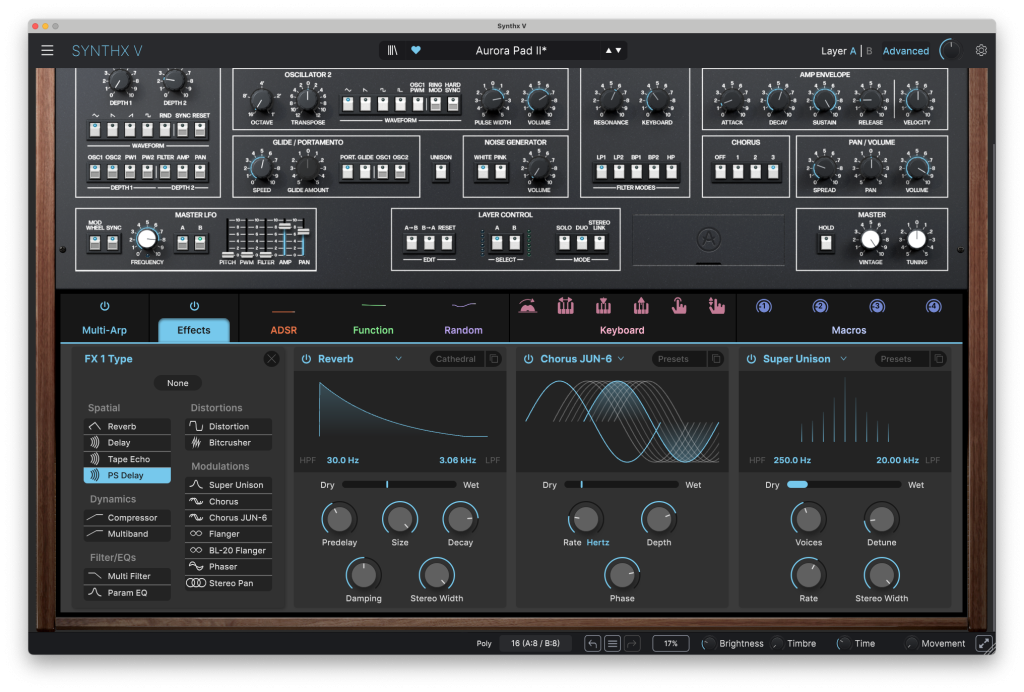The height and width of the screenshot is (692, 1024).
Task: Click the 17% CPU meter box
Action: pos(671,644)
